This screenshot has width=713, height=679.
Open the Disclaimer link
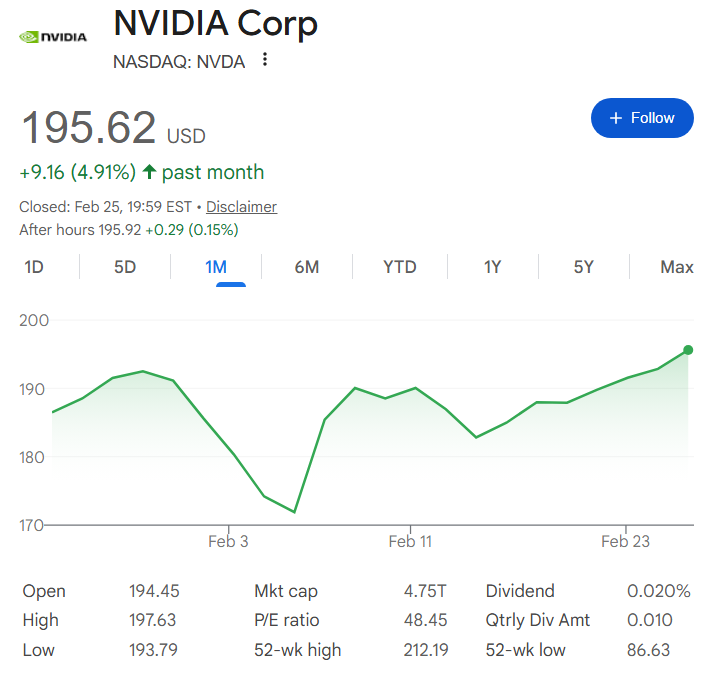click(x=241, y=207)
